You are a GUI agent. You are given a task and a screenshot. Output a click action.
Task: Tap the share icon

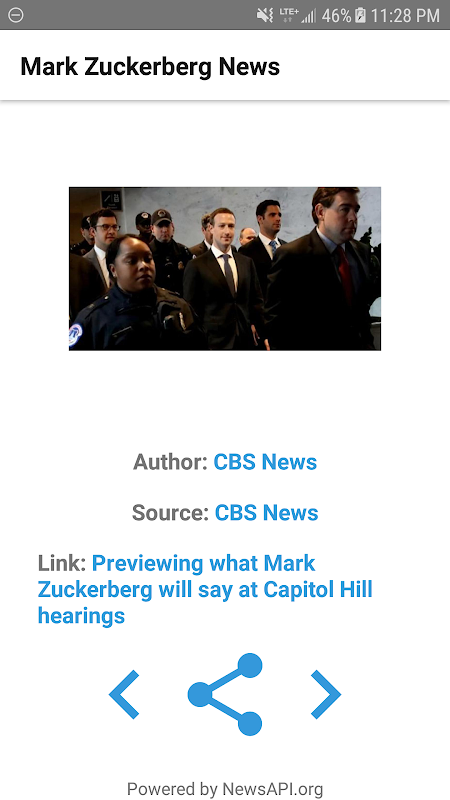tap(225, 694)
